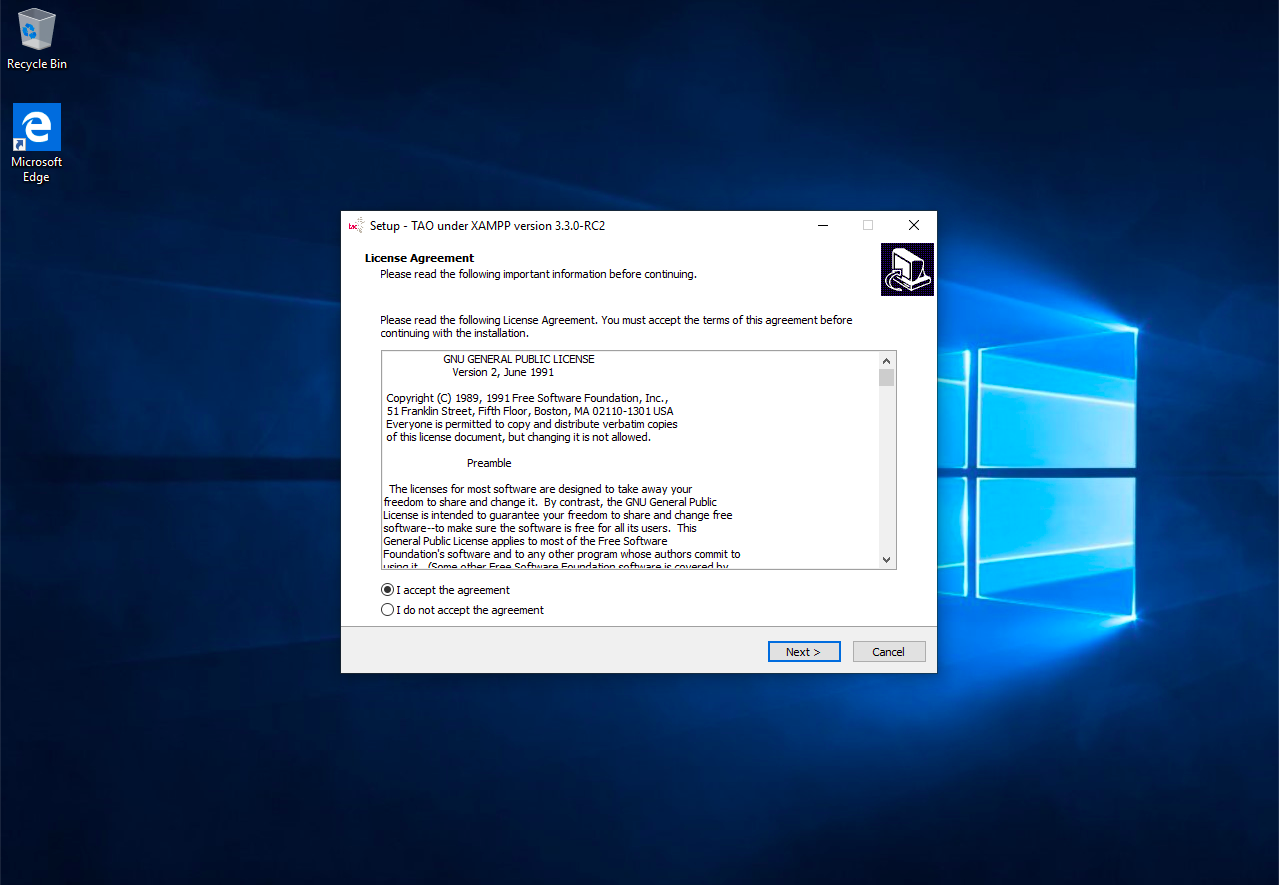Close the setup wizard window
Screen dimensions: 1279x885
(913, 225)
